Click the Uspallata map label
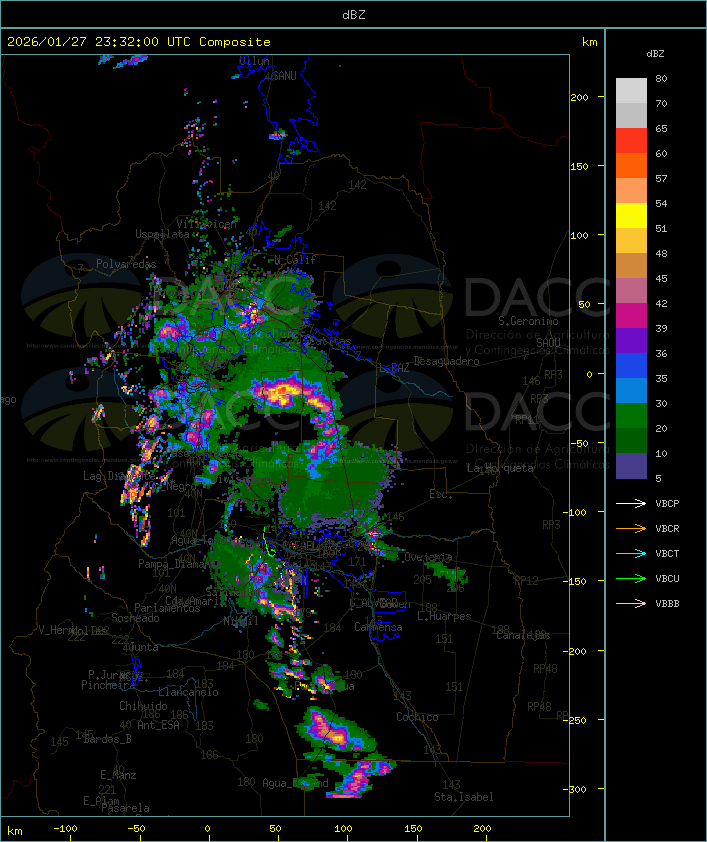The width and height of the screenshot is (707, 842). pos(162,234)
